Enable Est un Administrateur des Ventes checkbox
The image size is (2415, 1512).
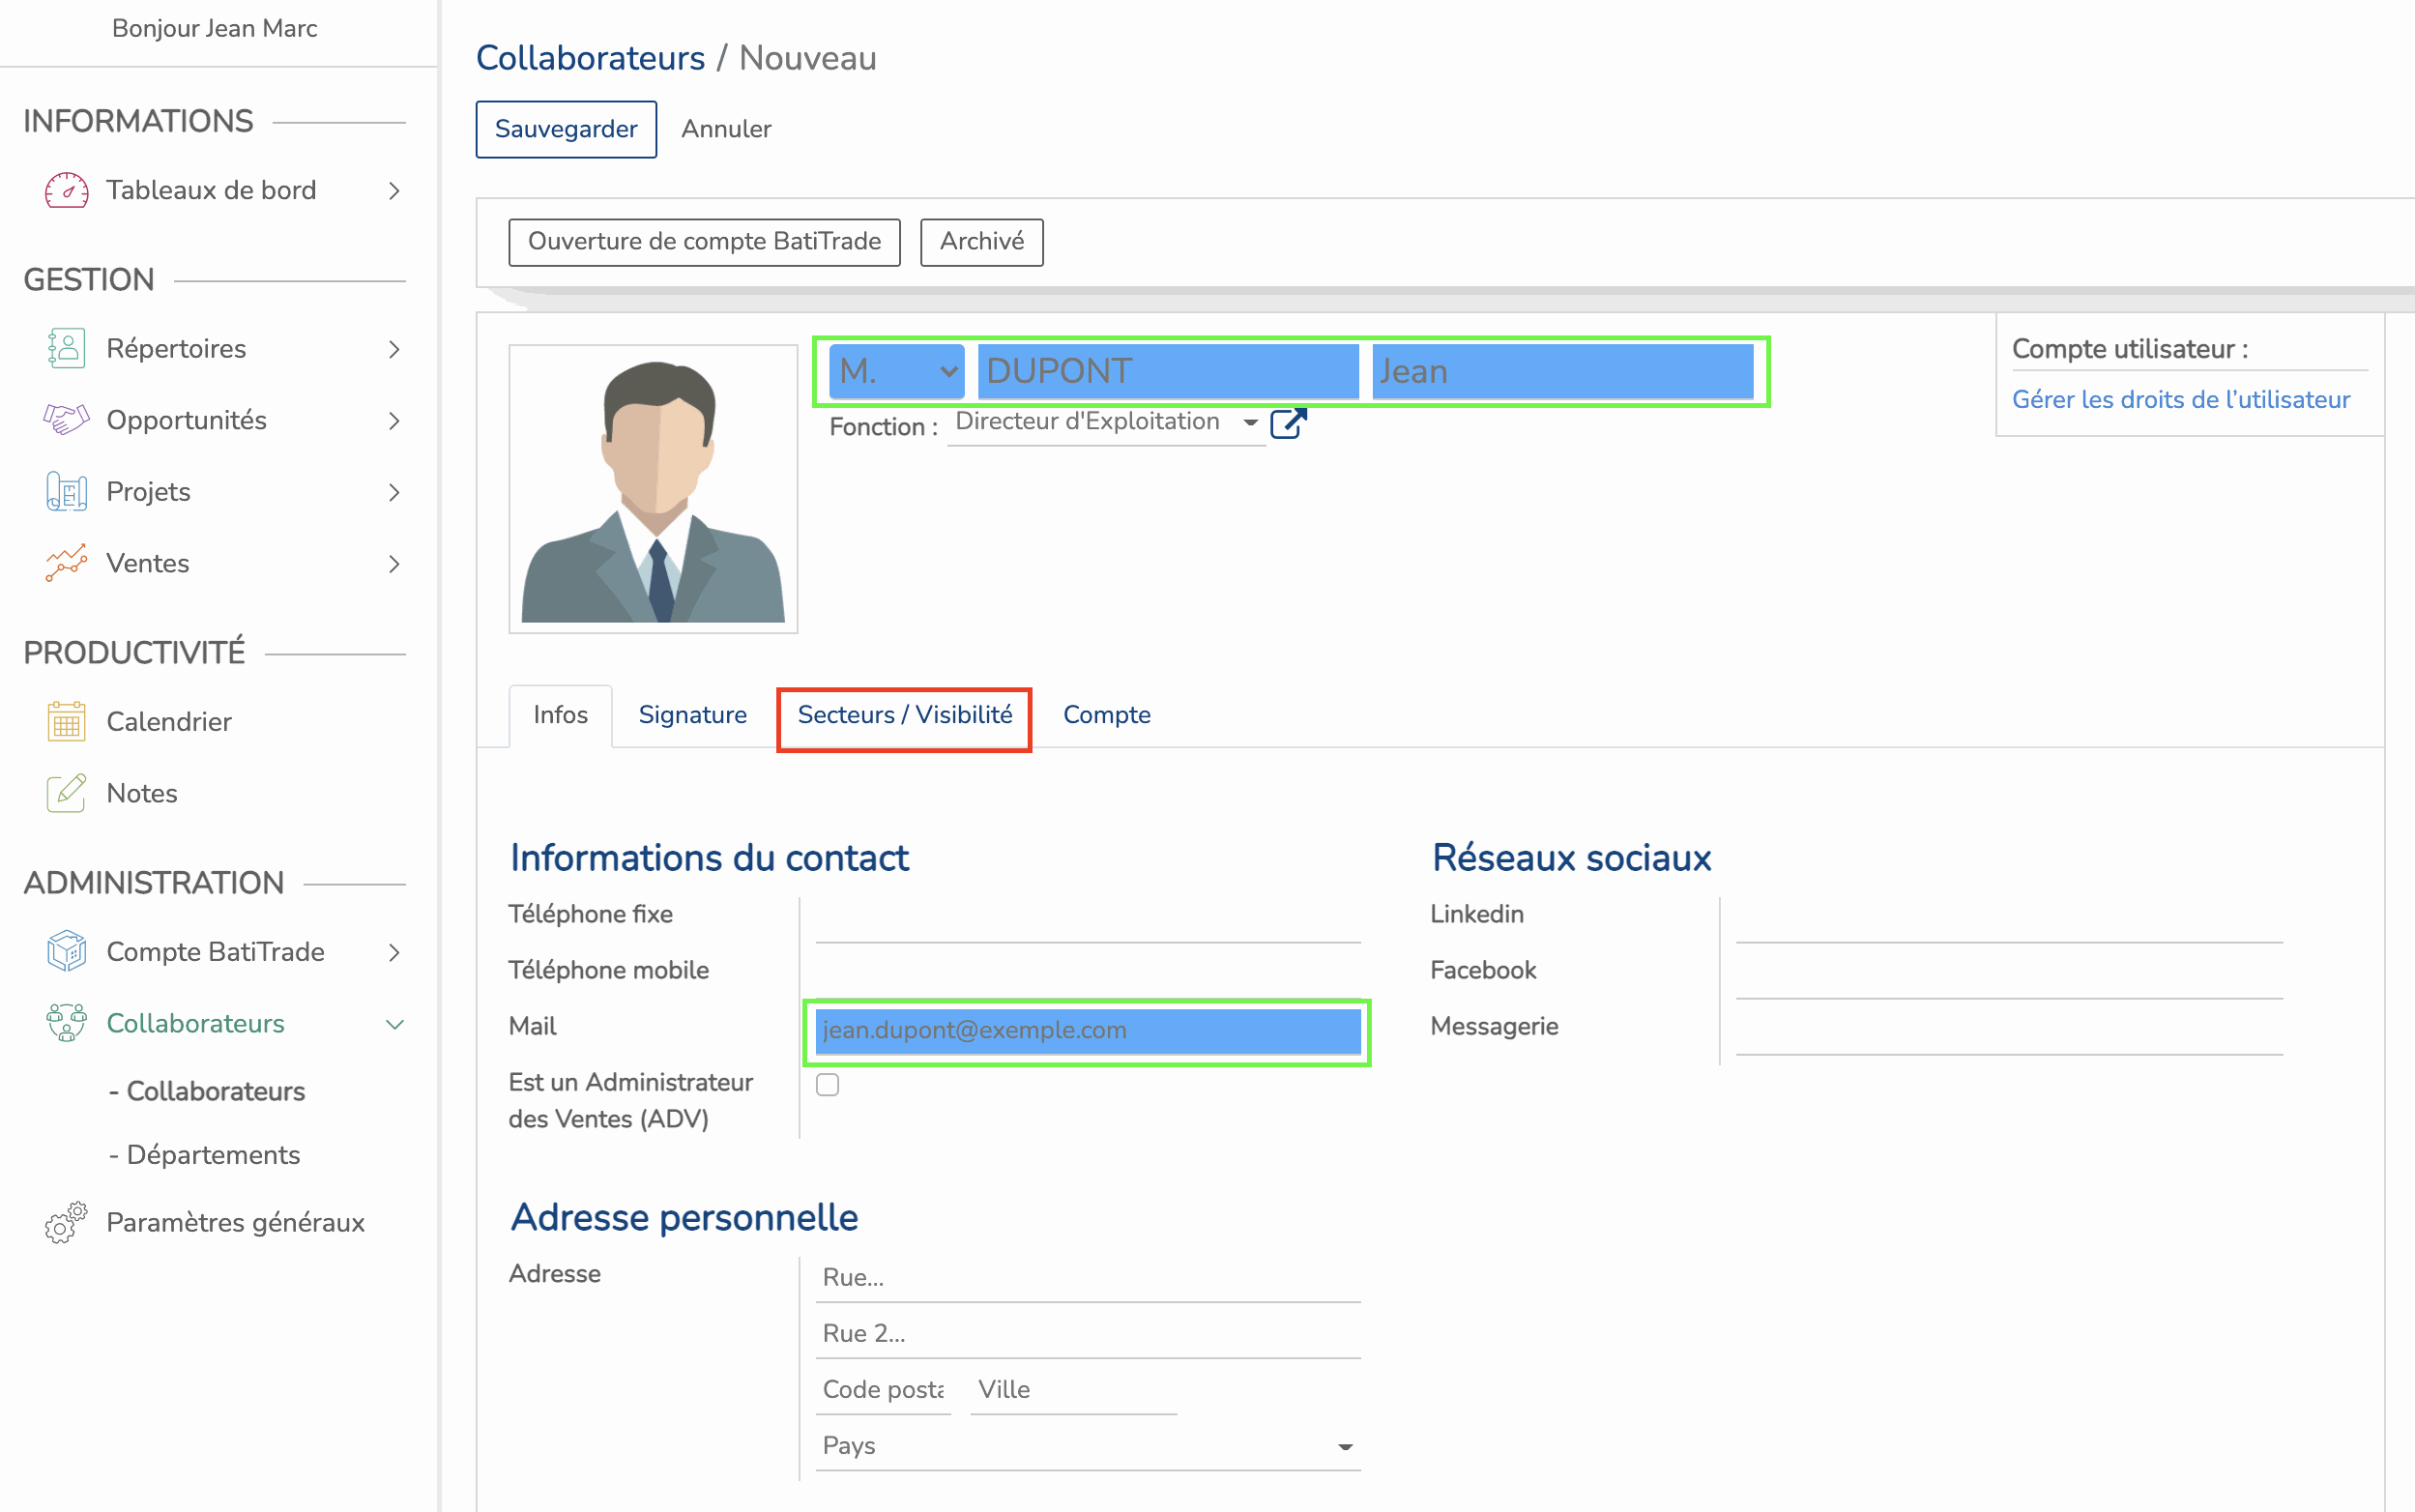pos(827,1084)
